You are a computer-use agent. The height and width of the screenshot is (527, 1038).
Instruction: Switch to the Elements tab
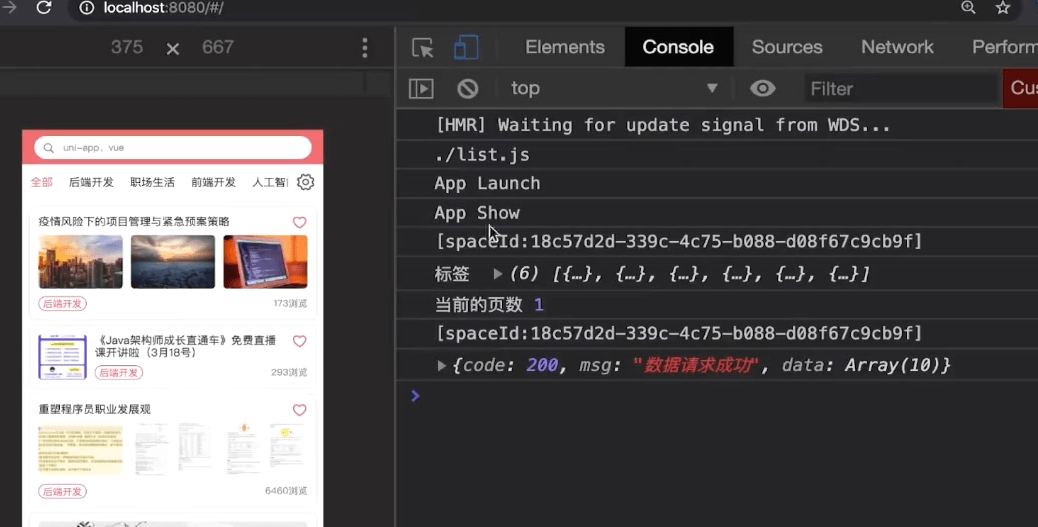pyautogui.click(x=565, y=47)
